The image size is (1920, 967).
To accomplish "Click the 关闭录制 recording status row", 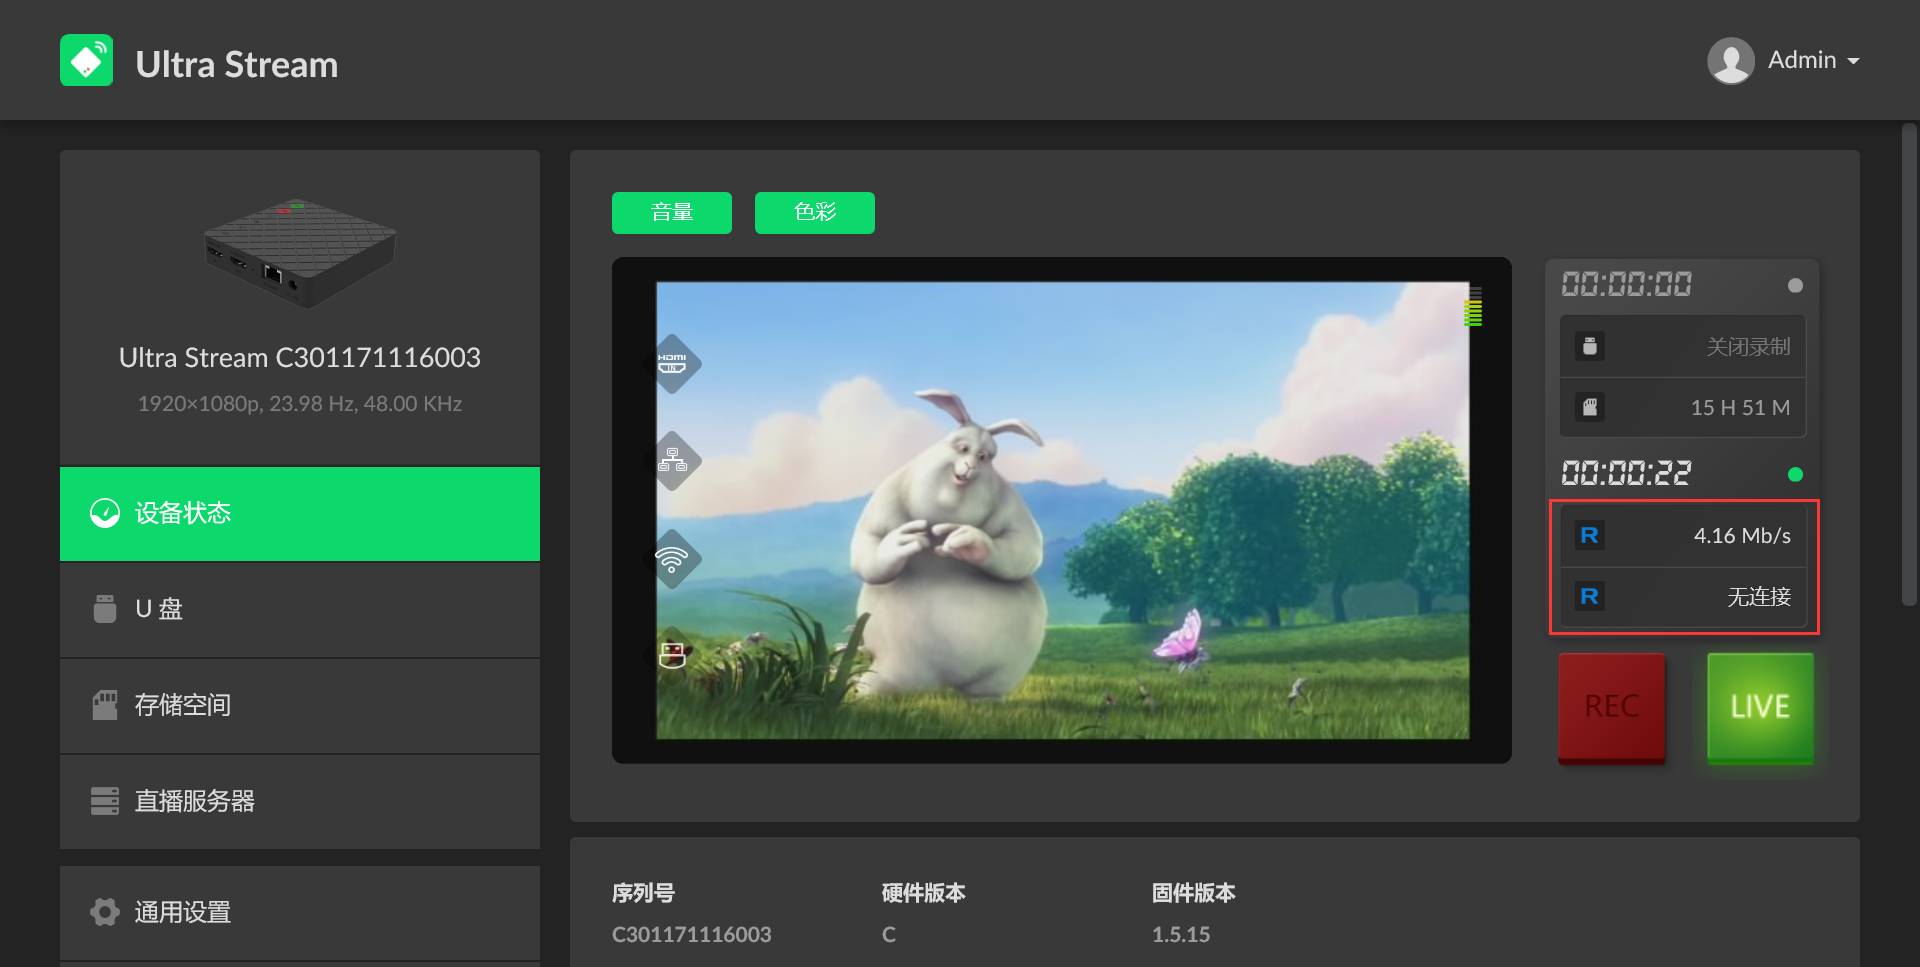I will 1683,347.
